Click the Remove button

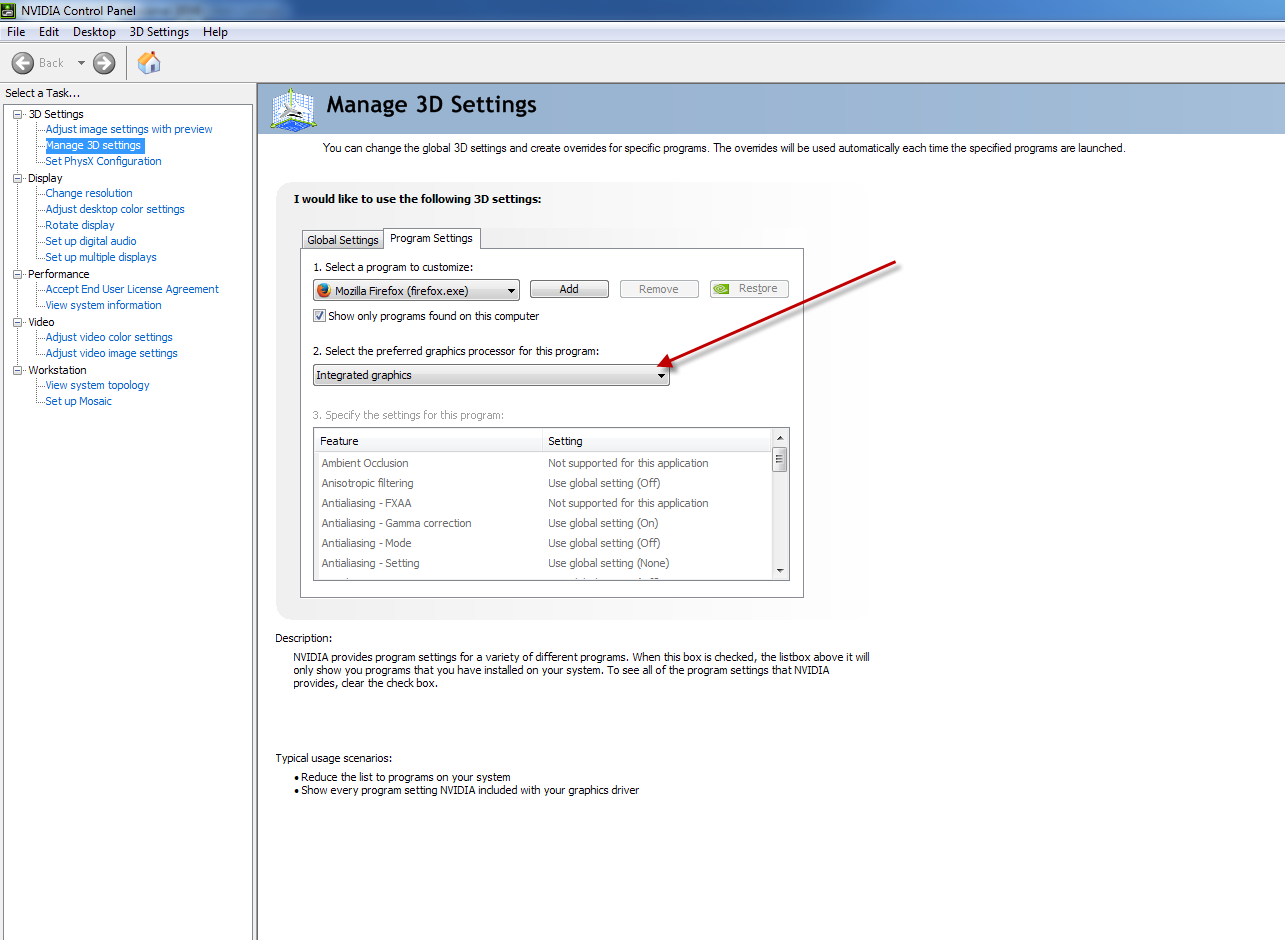(x=659, y=289)
